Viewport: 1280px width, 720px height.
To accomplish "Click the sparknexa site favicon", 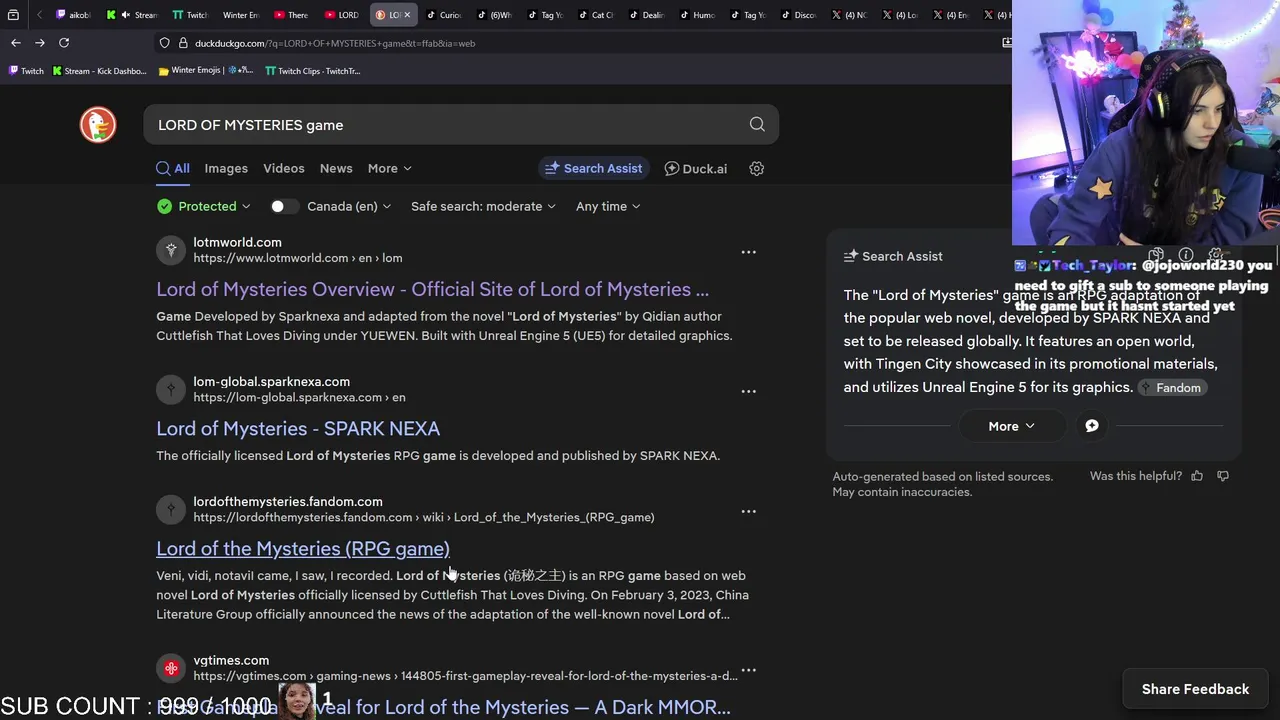I will [x=171, y=389].
